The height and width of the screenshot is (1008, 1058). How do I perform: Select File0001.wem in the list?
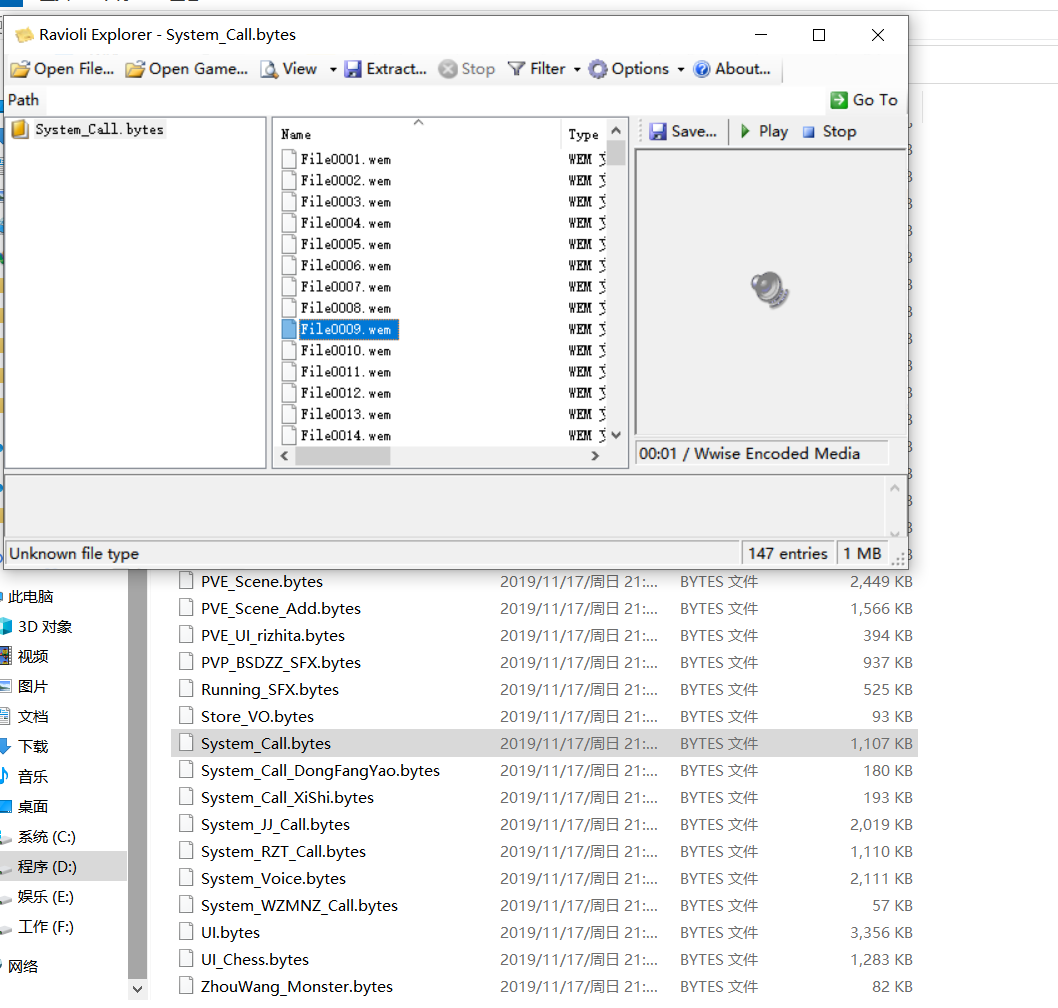pyautogui.click(x=337, y=159)
